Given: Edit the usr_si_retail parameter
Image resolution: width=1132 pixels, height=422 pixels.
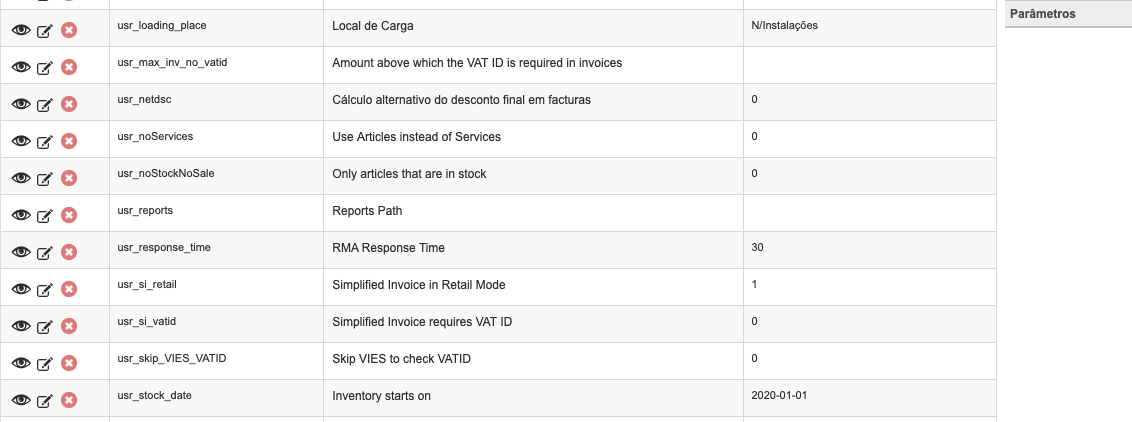Looking at the screenshot, I should [x=45, y=289].
